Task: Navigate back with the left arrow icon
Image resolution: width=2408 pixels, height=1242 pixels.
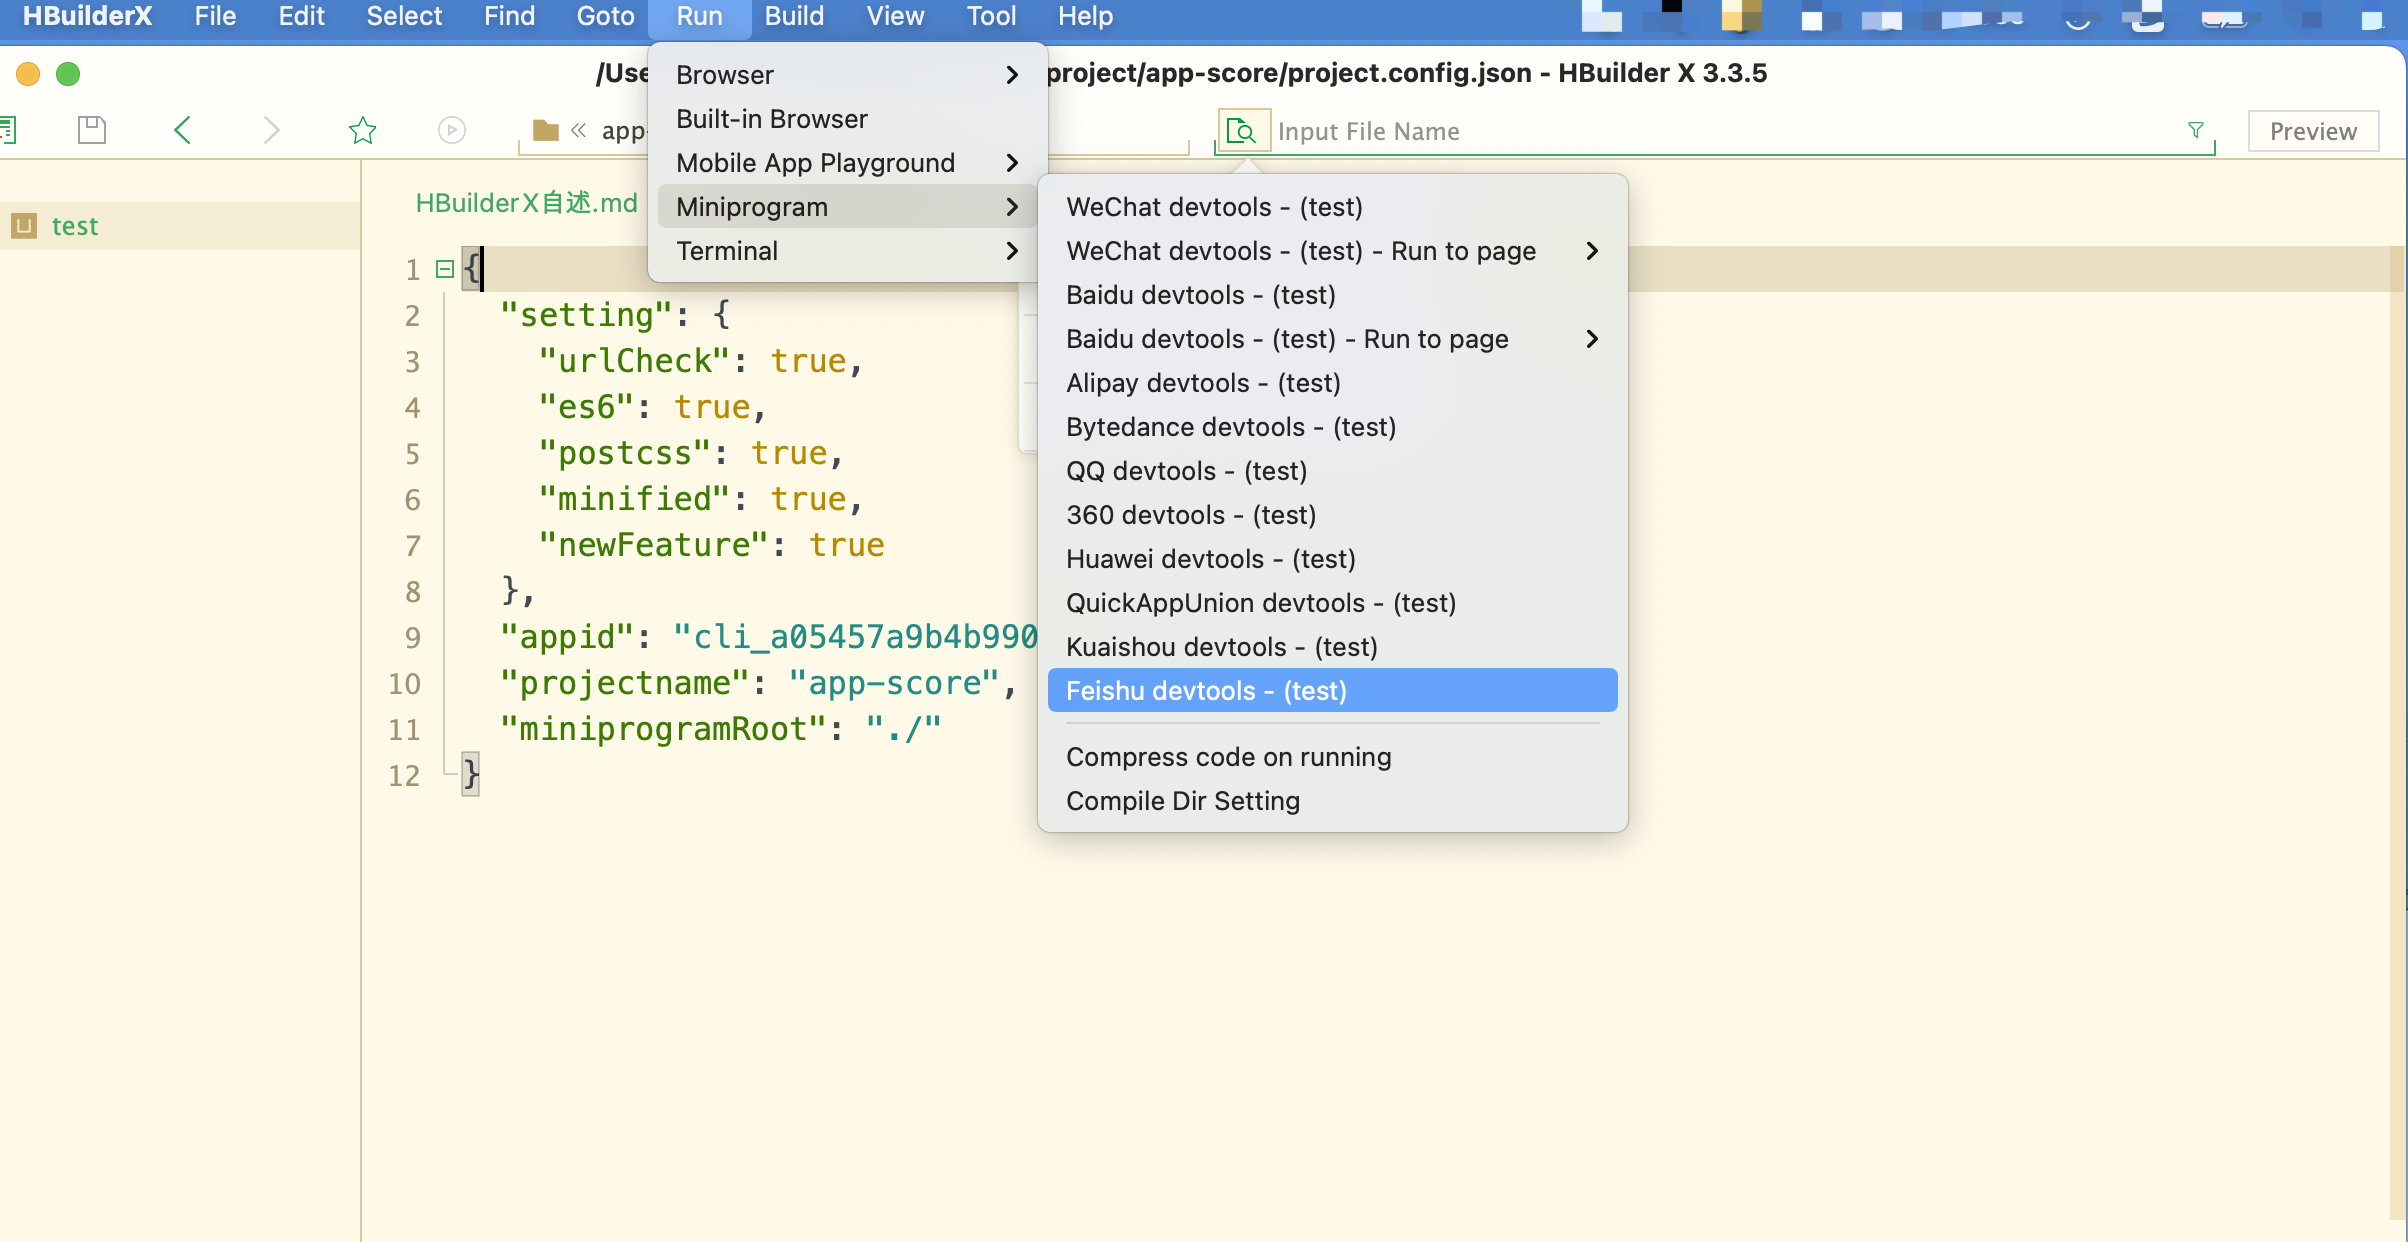Action: click(x=182, y=129)
